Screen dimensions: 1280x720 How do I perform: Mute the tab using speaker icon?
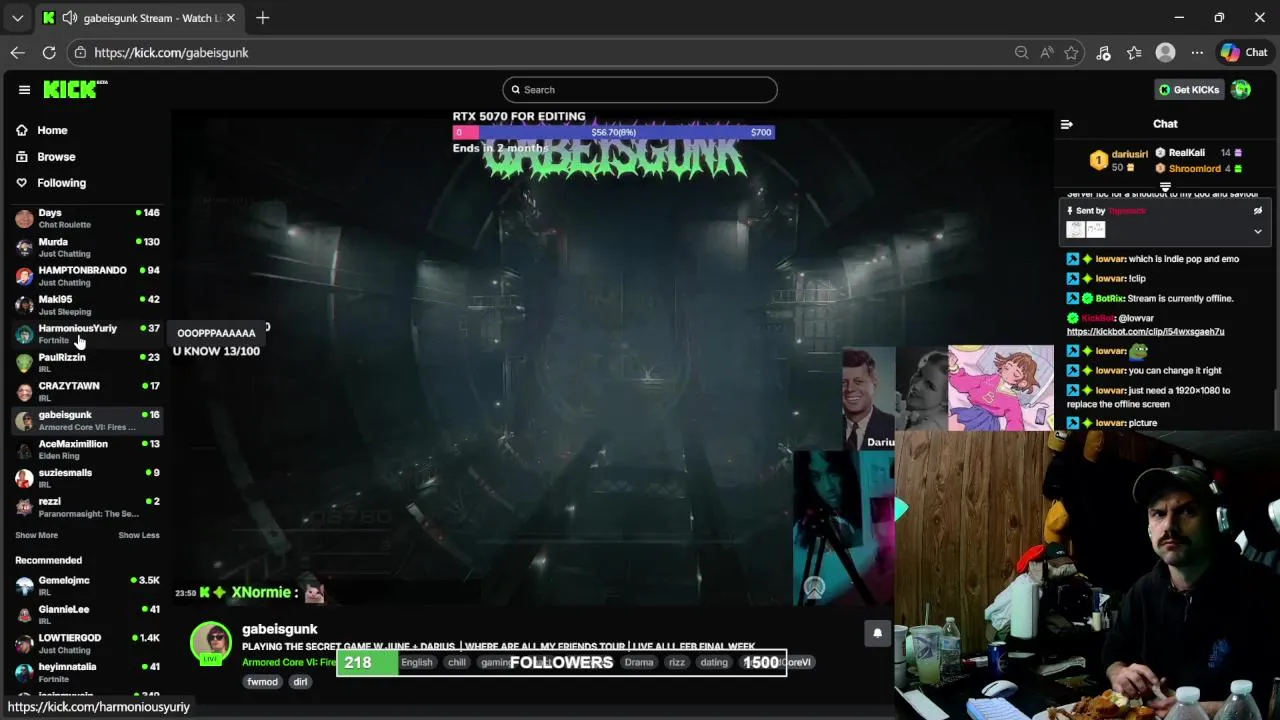coord(69,18)
